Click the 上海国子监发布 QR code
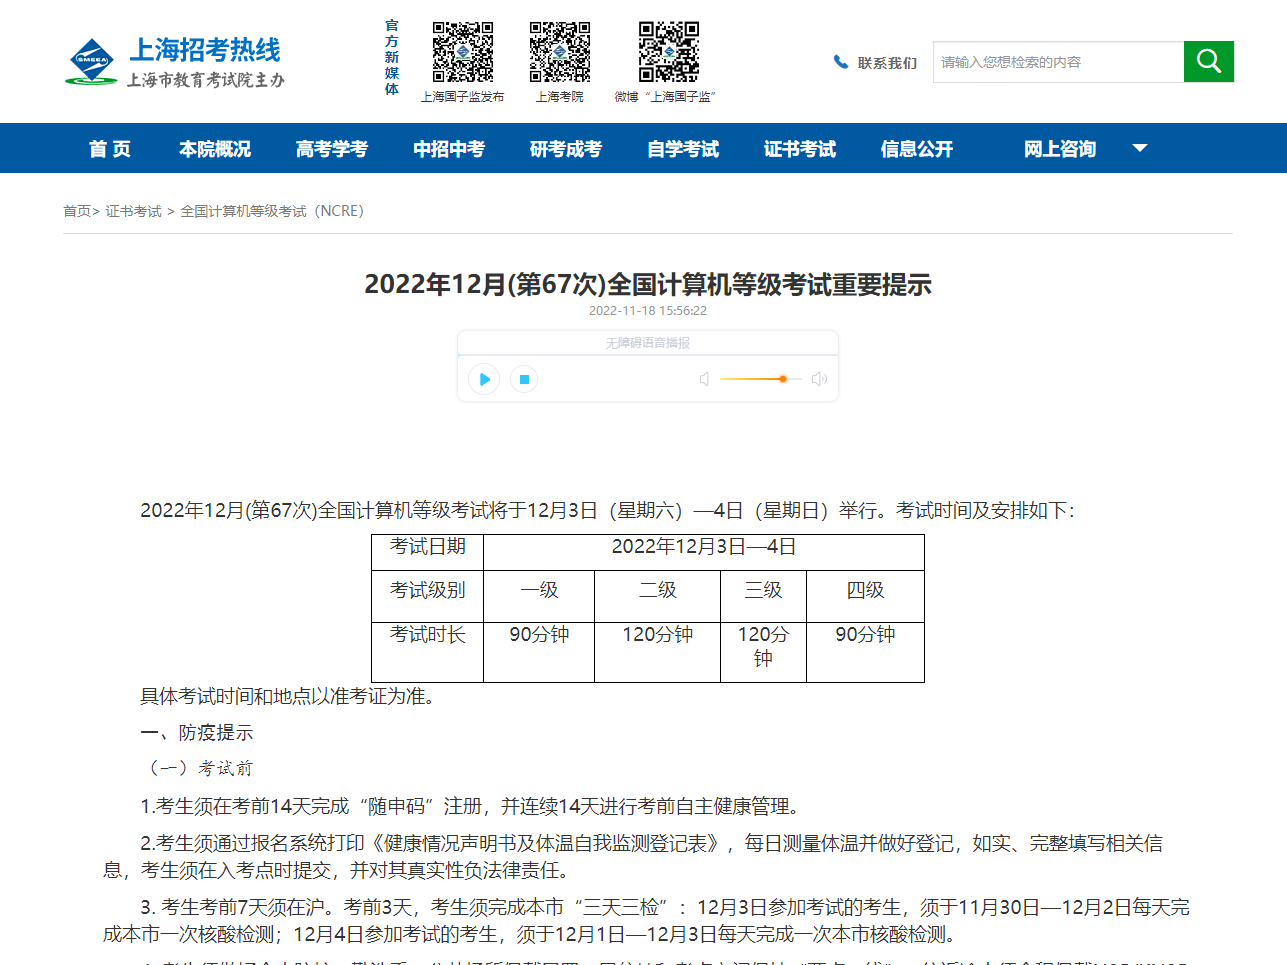This screenshot has height=965, width=1287. (462, 52)
